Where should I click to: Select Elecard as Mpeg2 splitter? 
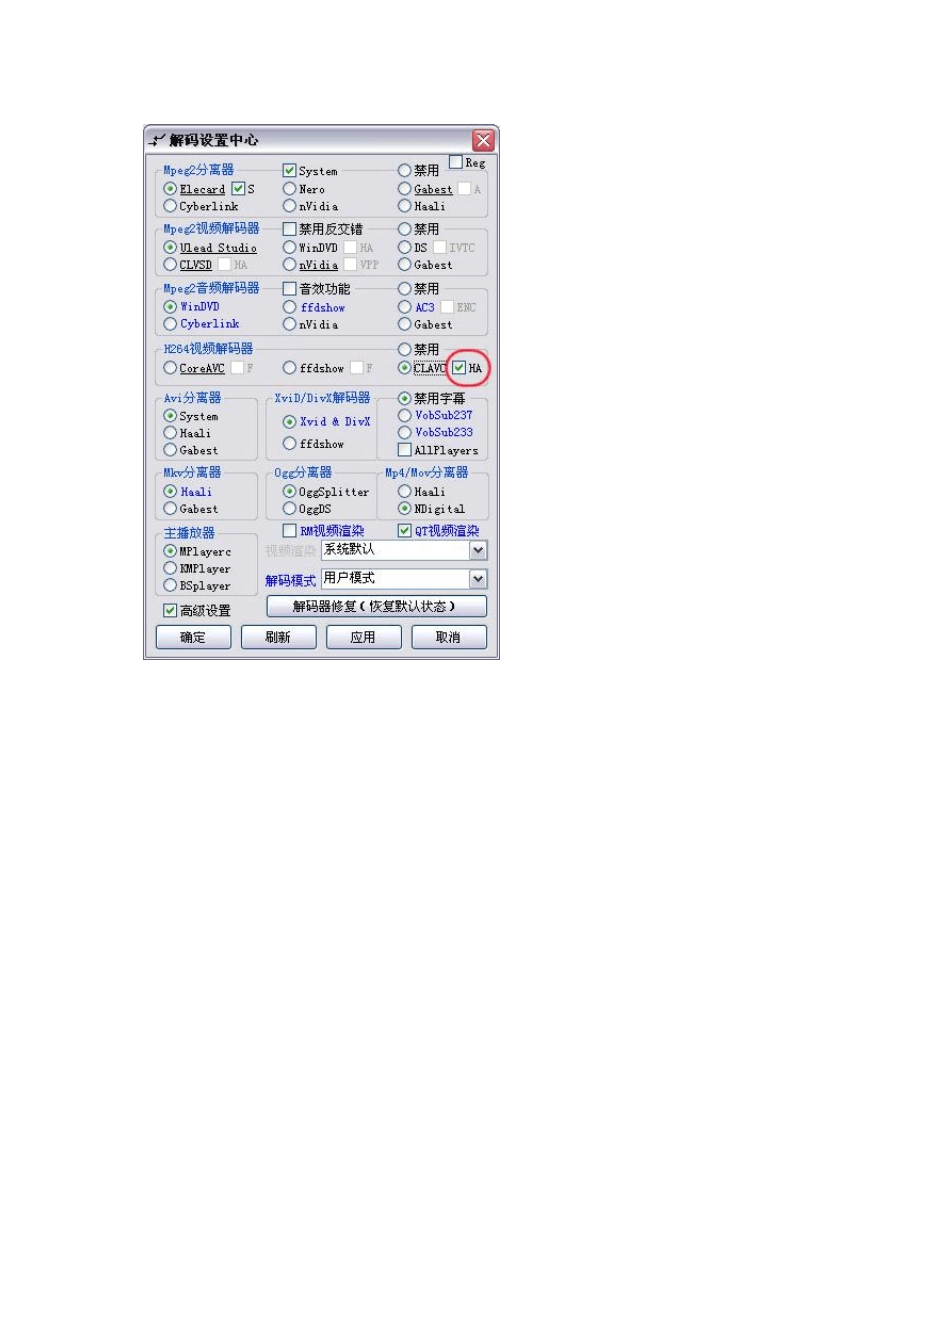click(x=170, y=189)
